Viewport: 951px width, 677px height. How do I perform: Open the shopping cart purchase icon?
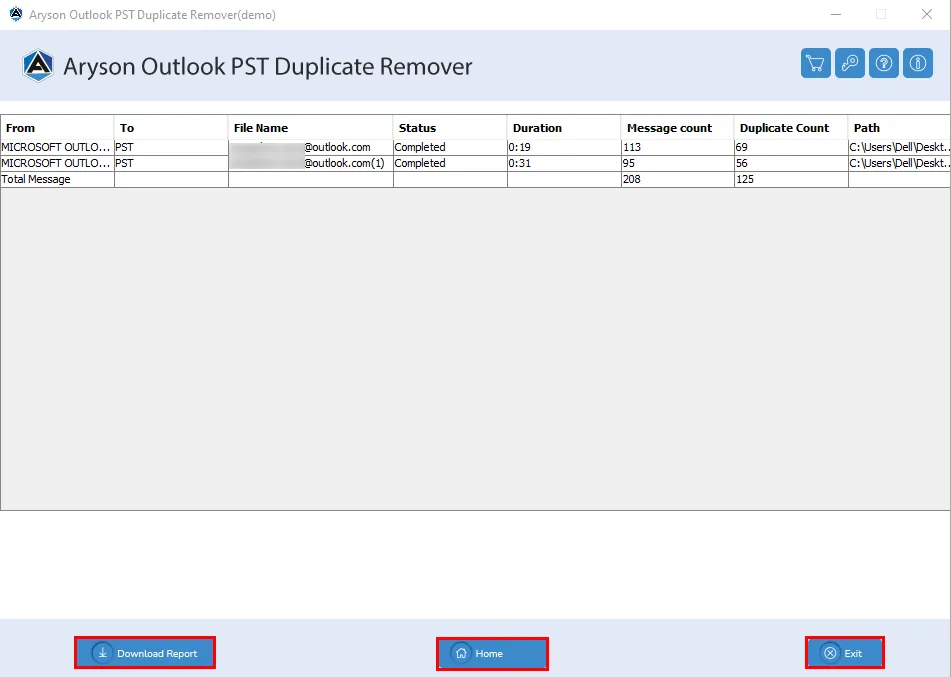(815, 63)
